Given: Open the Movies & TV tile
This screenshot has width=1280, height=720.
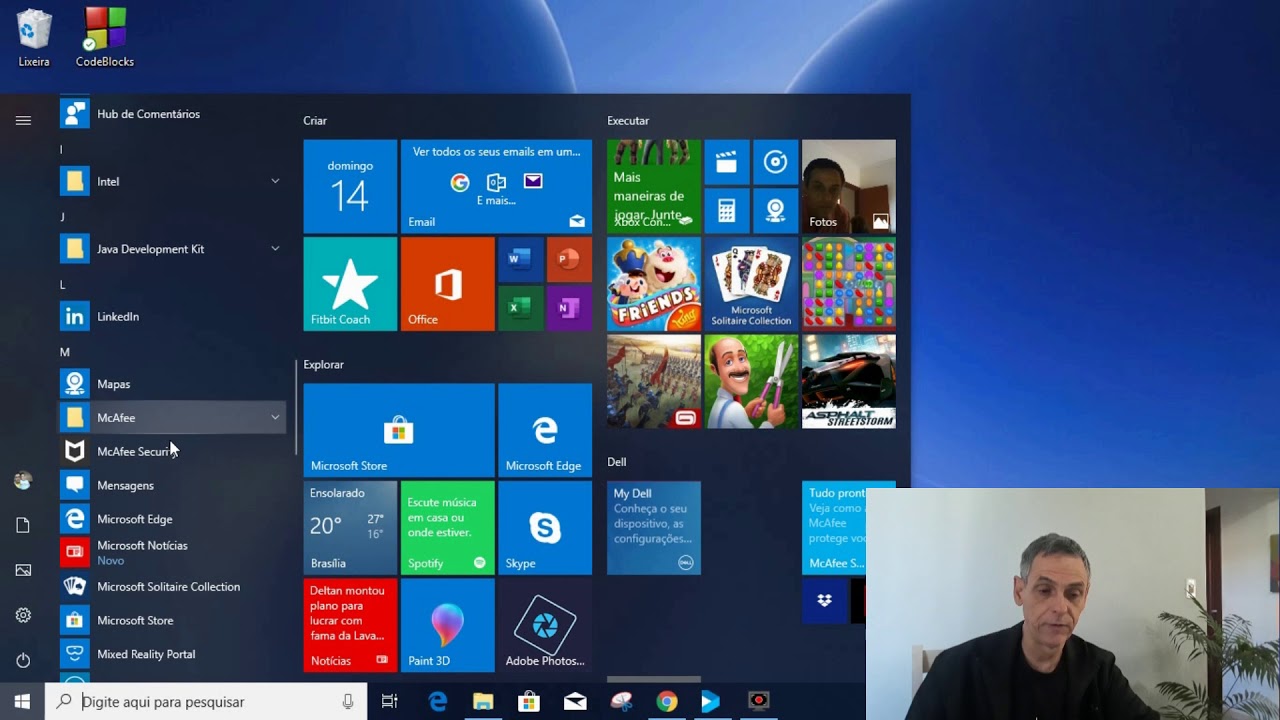Looking at the screenshot, I should tap(727, 162).
